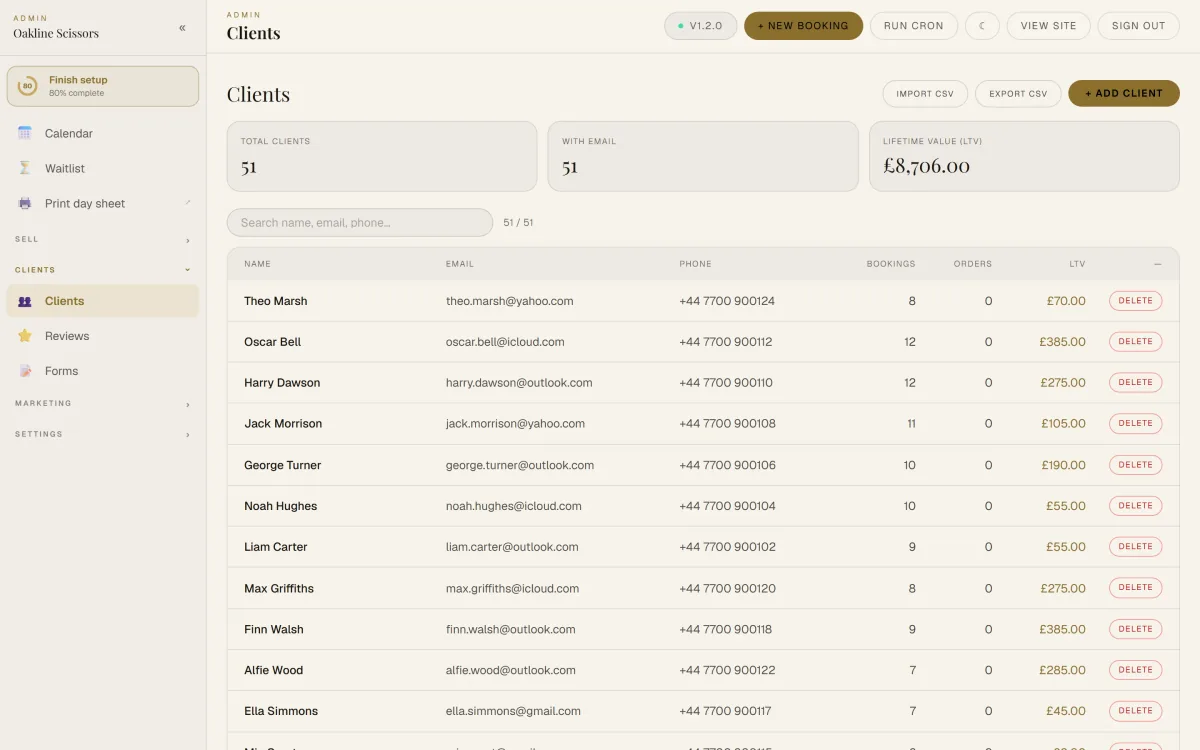Click the Lifetime Value £8,706.00 card

coord(1024,156)
